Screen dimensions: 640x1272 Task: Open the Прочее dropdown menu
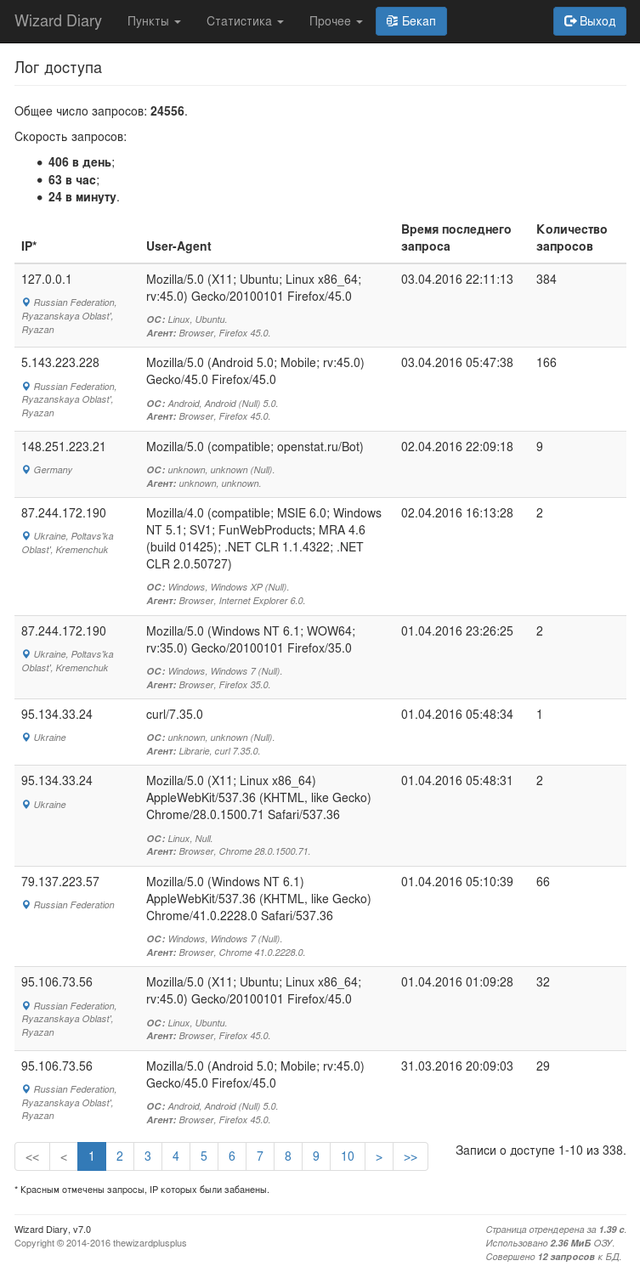[x=336, y=21]
